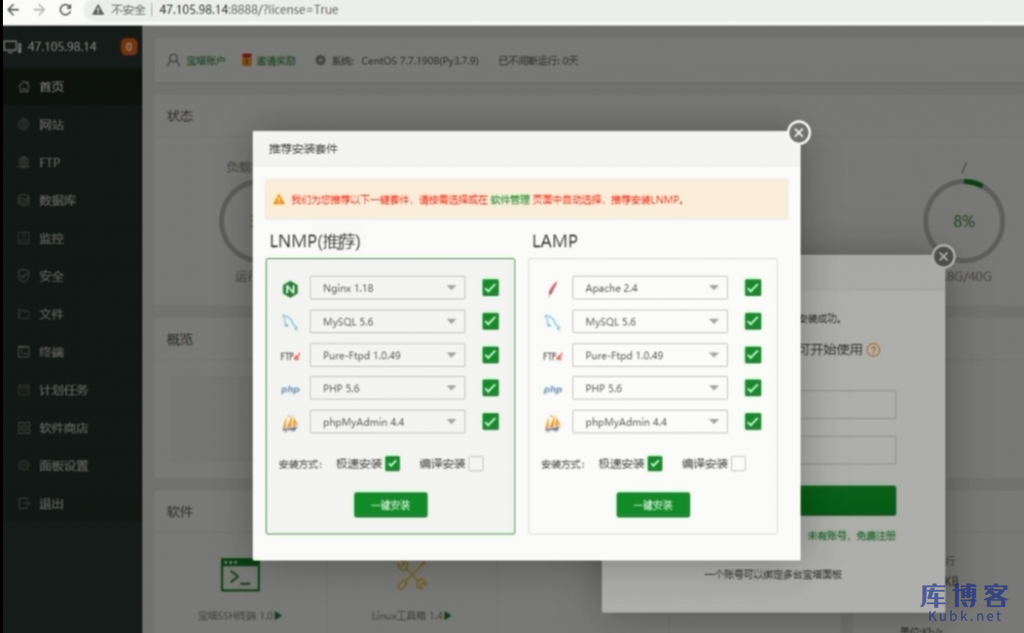Image resolution: width=1024 pixels, height=633 pixels.
Task: Open 数据库 in the sidebar
Action: 71,200
